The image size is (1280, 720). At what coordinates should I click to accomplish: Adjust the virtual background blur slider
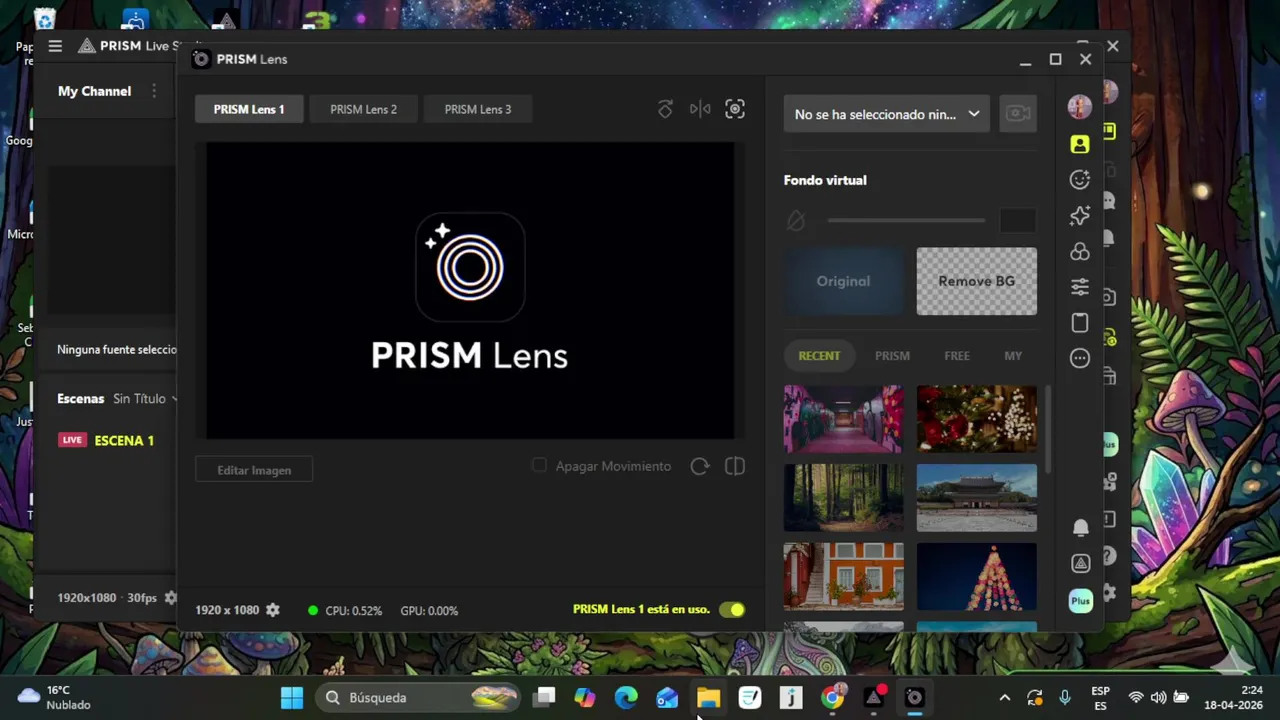pyautogui.click(x=905, y=220)
